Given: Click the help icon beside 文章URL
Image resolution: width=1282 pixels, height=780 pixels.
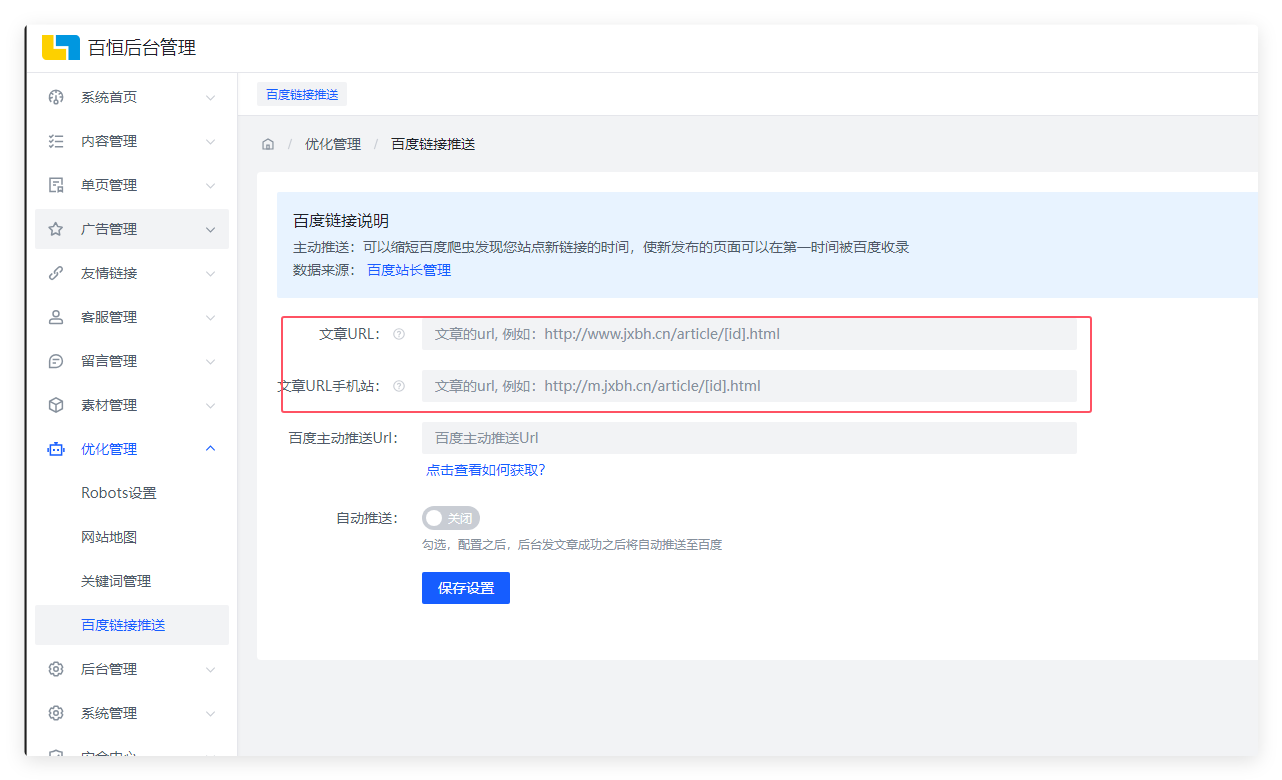Looking at the screenshot, I should [399, 334].
